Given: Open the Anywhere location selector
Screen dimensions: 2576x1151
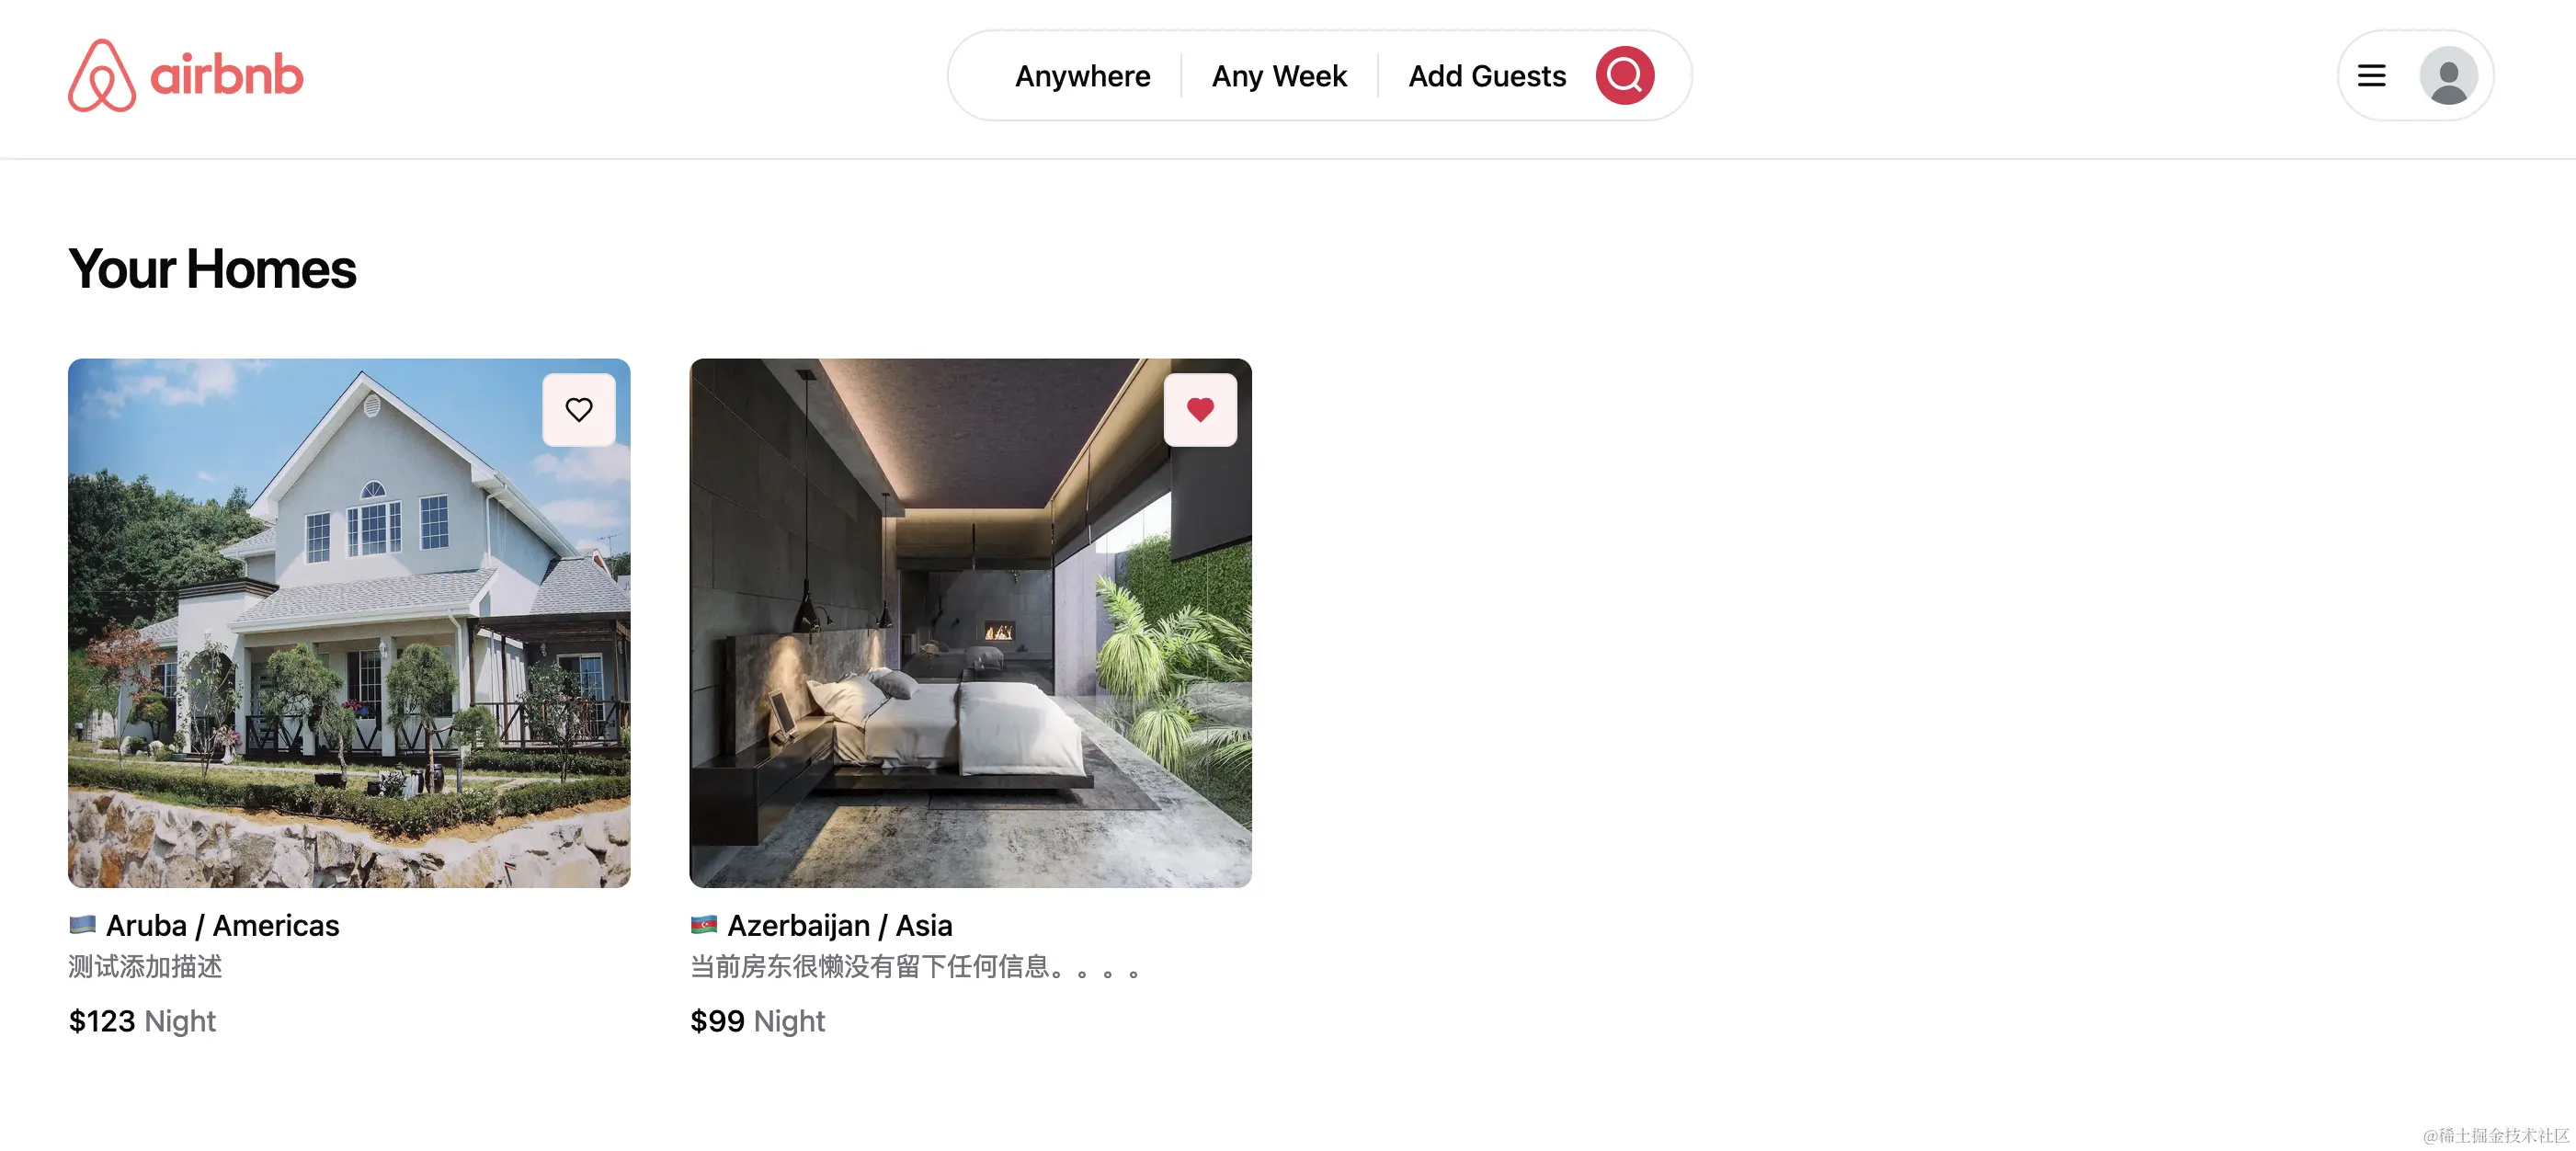Looking at the screenshot, I should [x=1082, y=76].
